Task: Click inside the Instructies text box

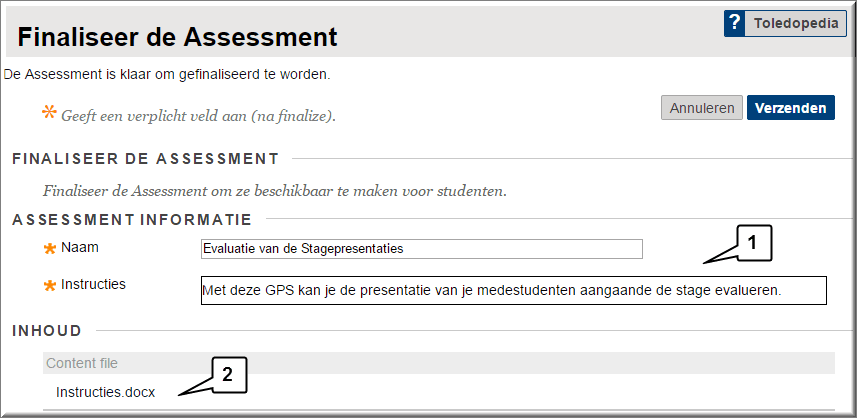Action: coord(514,290)
